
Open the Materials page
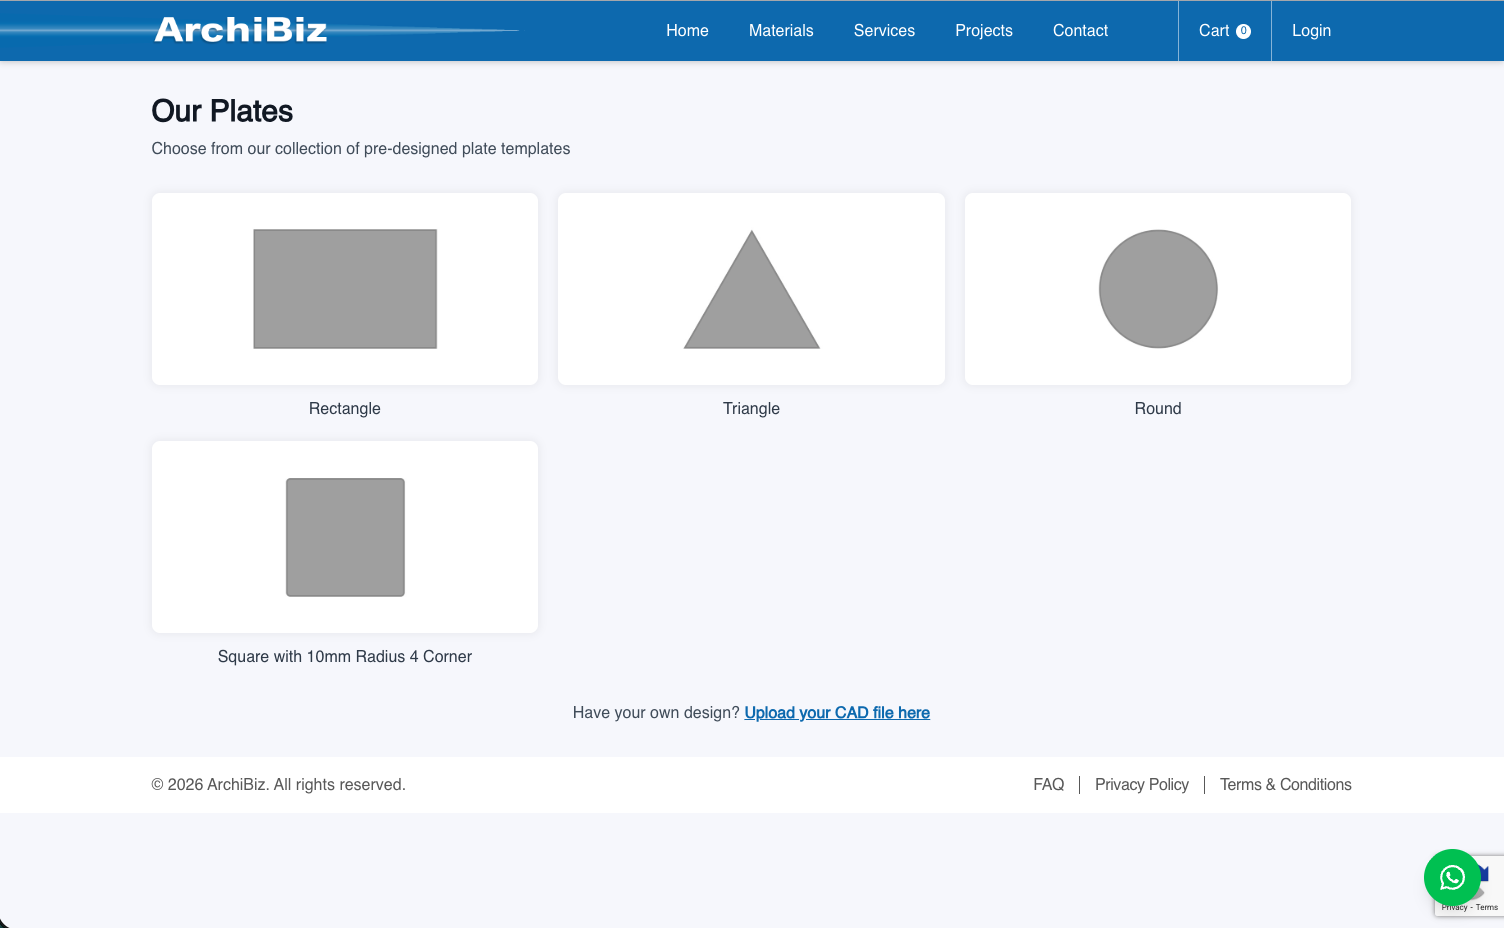tap(781, 30)
